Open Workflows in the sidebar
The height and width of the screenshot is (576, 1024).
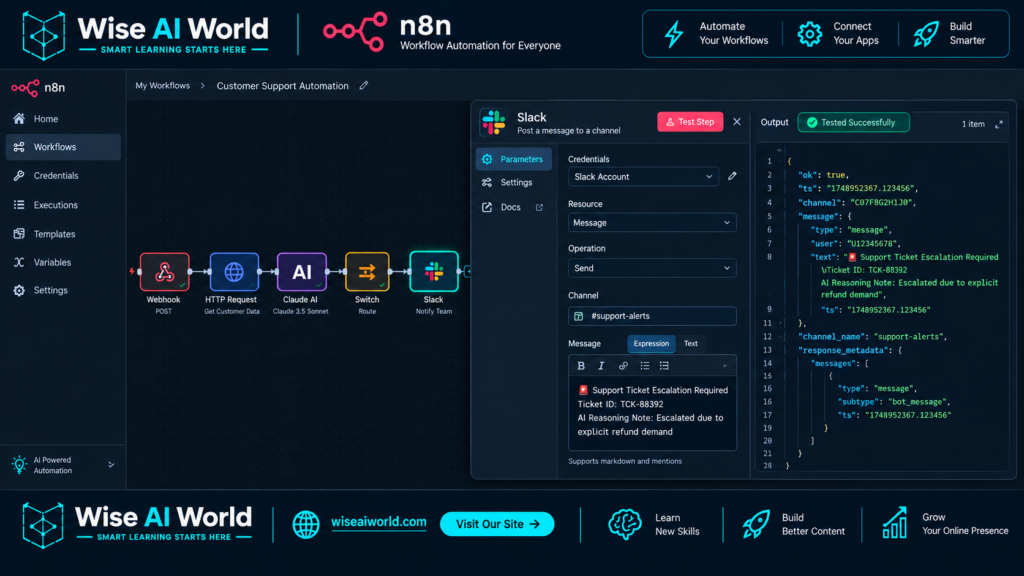click(63, 147)
